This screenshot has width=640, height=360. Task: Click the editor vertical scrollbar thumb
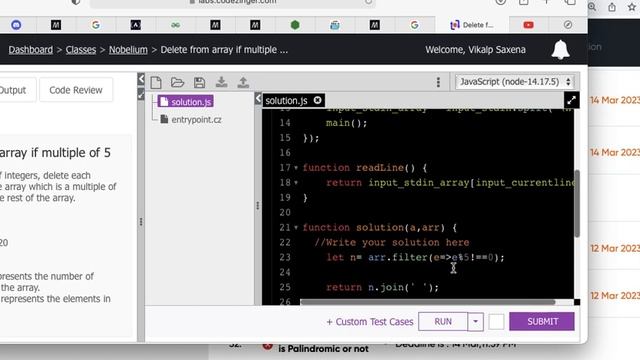[577, 203]
